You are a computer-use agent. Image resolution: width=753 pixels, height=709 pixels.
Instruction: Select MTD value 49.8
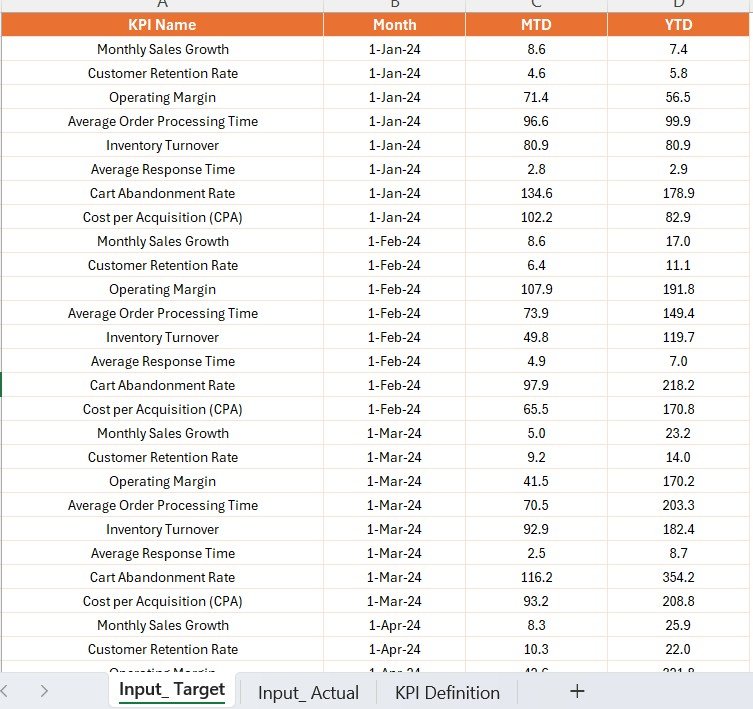(x=536, y=337)
